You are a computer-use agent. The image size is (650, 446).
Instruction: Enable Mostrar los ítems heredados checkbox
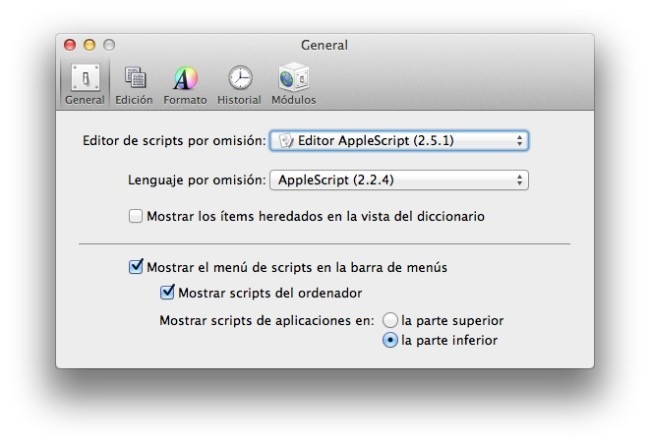click(x=136, y=216)
